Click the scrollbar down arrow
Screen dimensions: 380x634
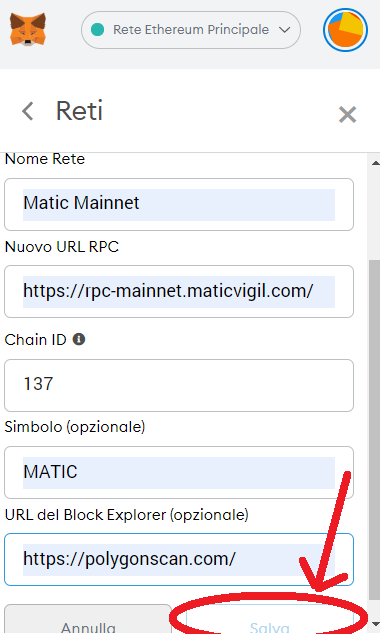[x=375, y=623]
